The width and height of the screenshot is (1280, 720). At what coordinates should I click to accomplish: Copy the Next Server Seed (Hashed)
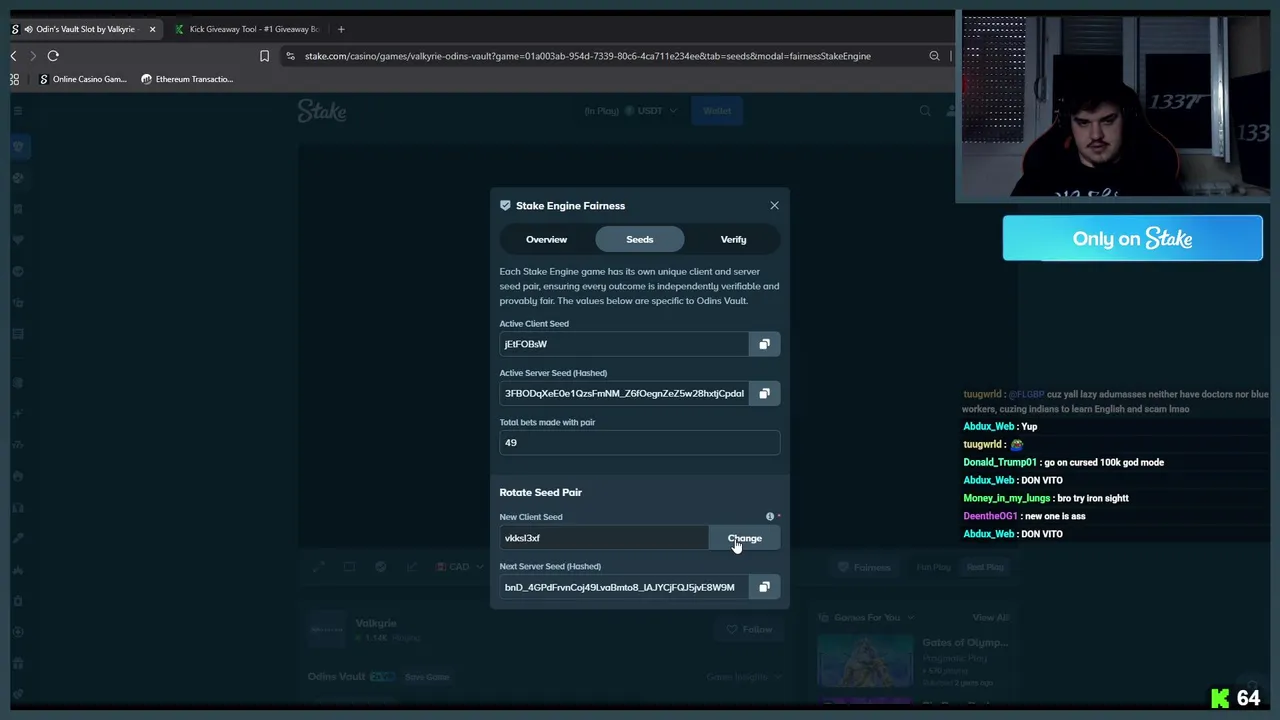764,587
